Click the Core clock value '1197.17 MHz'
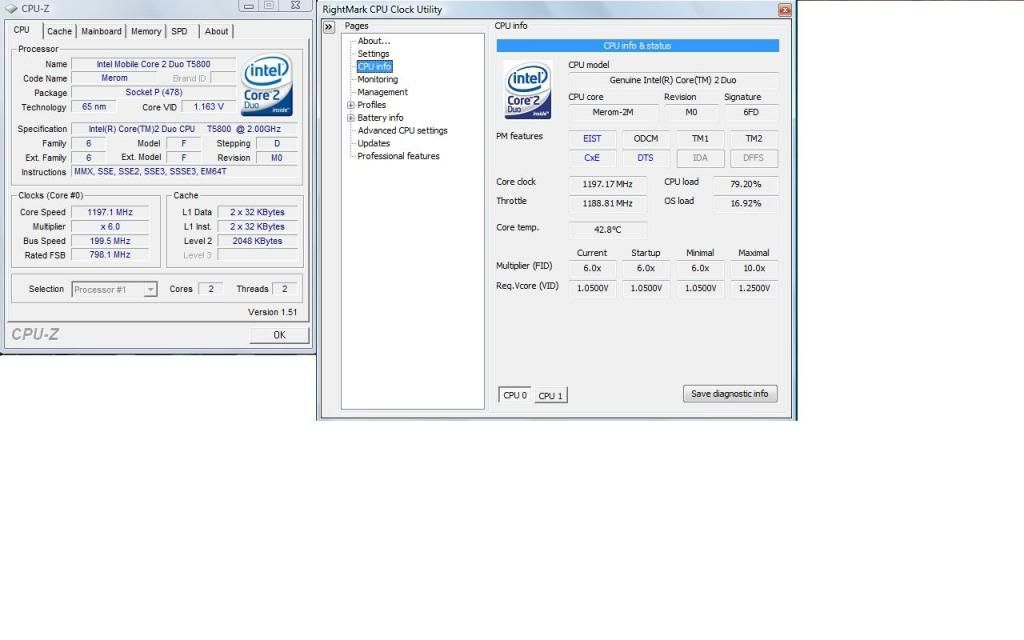1024x640 pixels. (607, 184)
